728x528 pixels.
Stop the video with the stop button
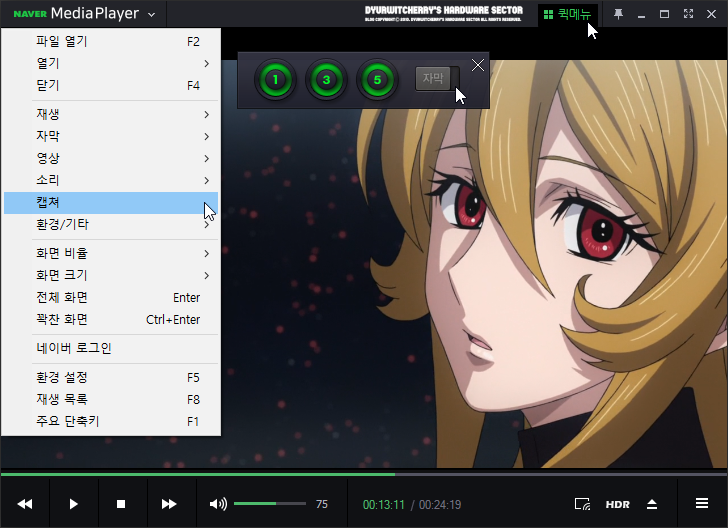click(121, 504)
